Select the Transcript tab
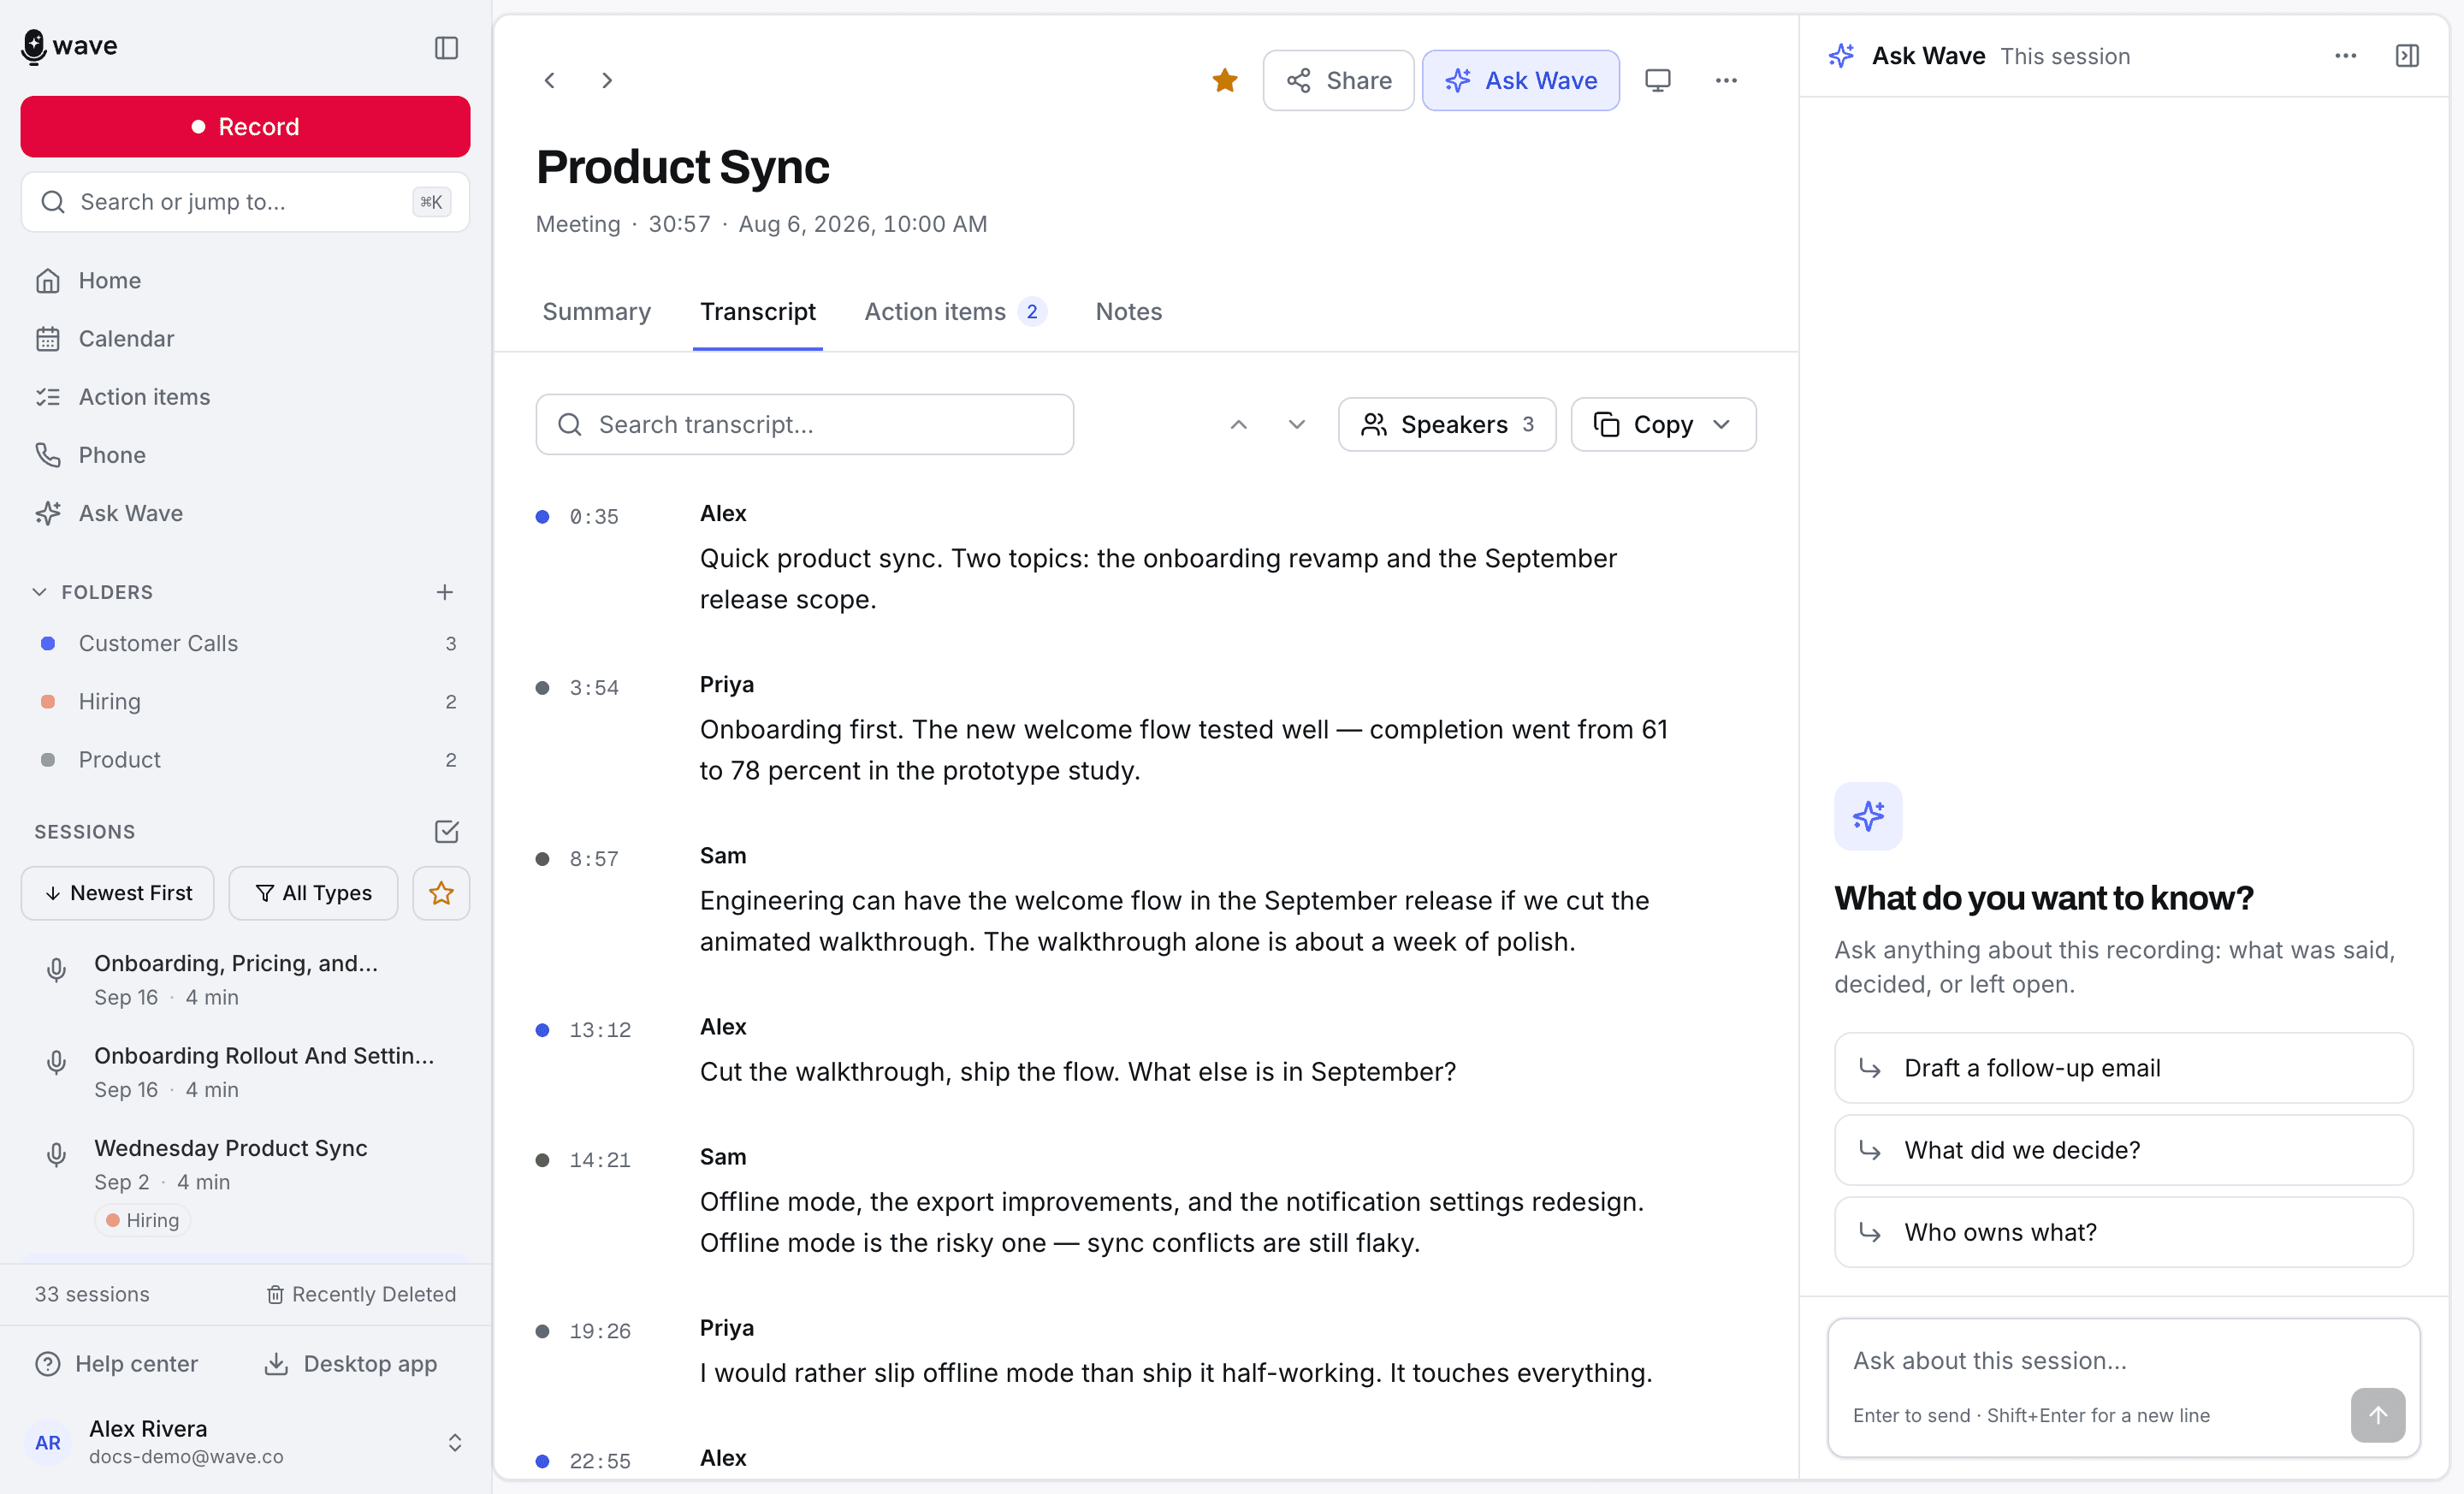Screen dimensions: 2464x1494 [757, 312]
